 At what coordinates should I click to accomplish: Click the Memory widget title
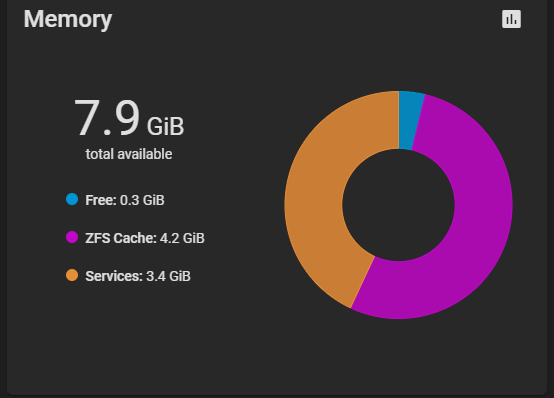pyautogui.click(x=68, y=19)
